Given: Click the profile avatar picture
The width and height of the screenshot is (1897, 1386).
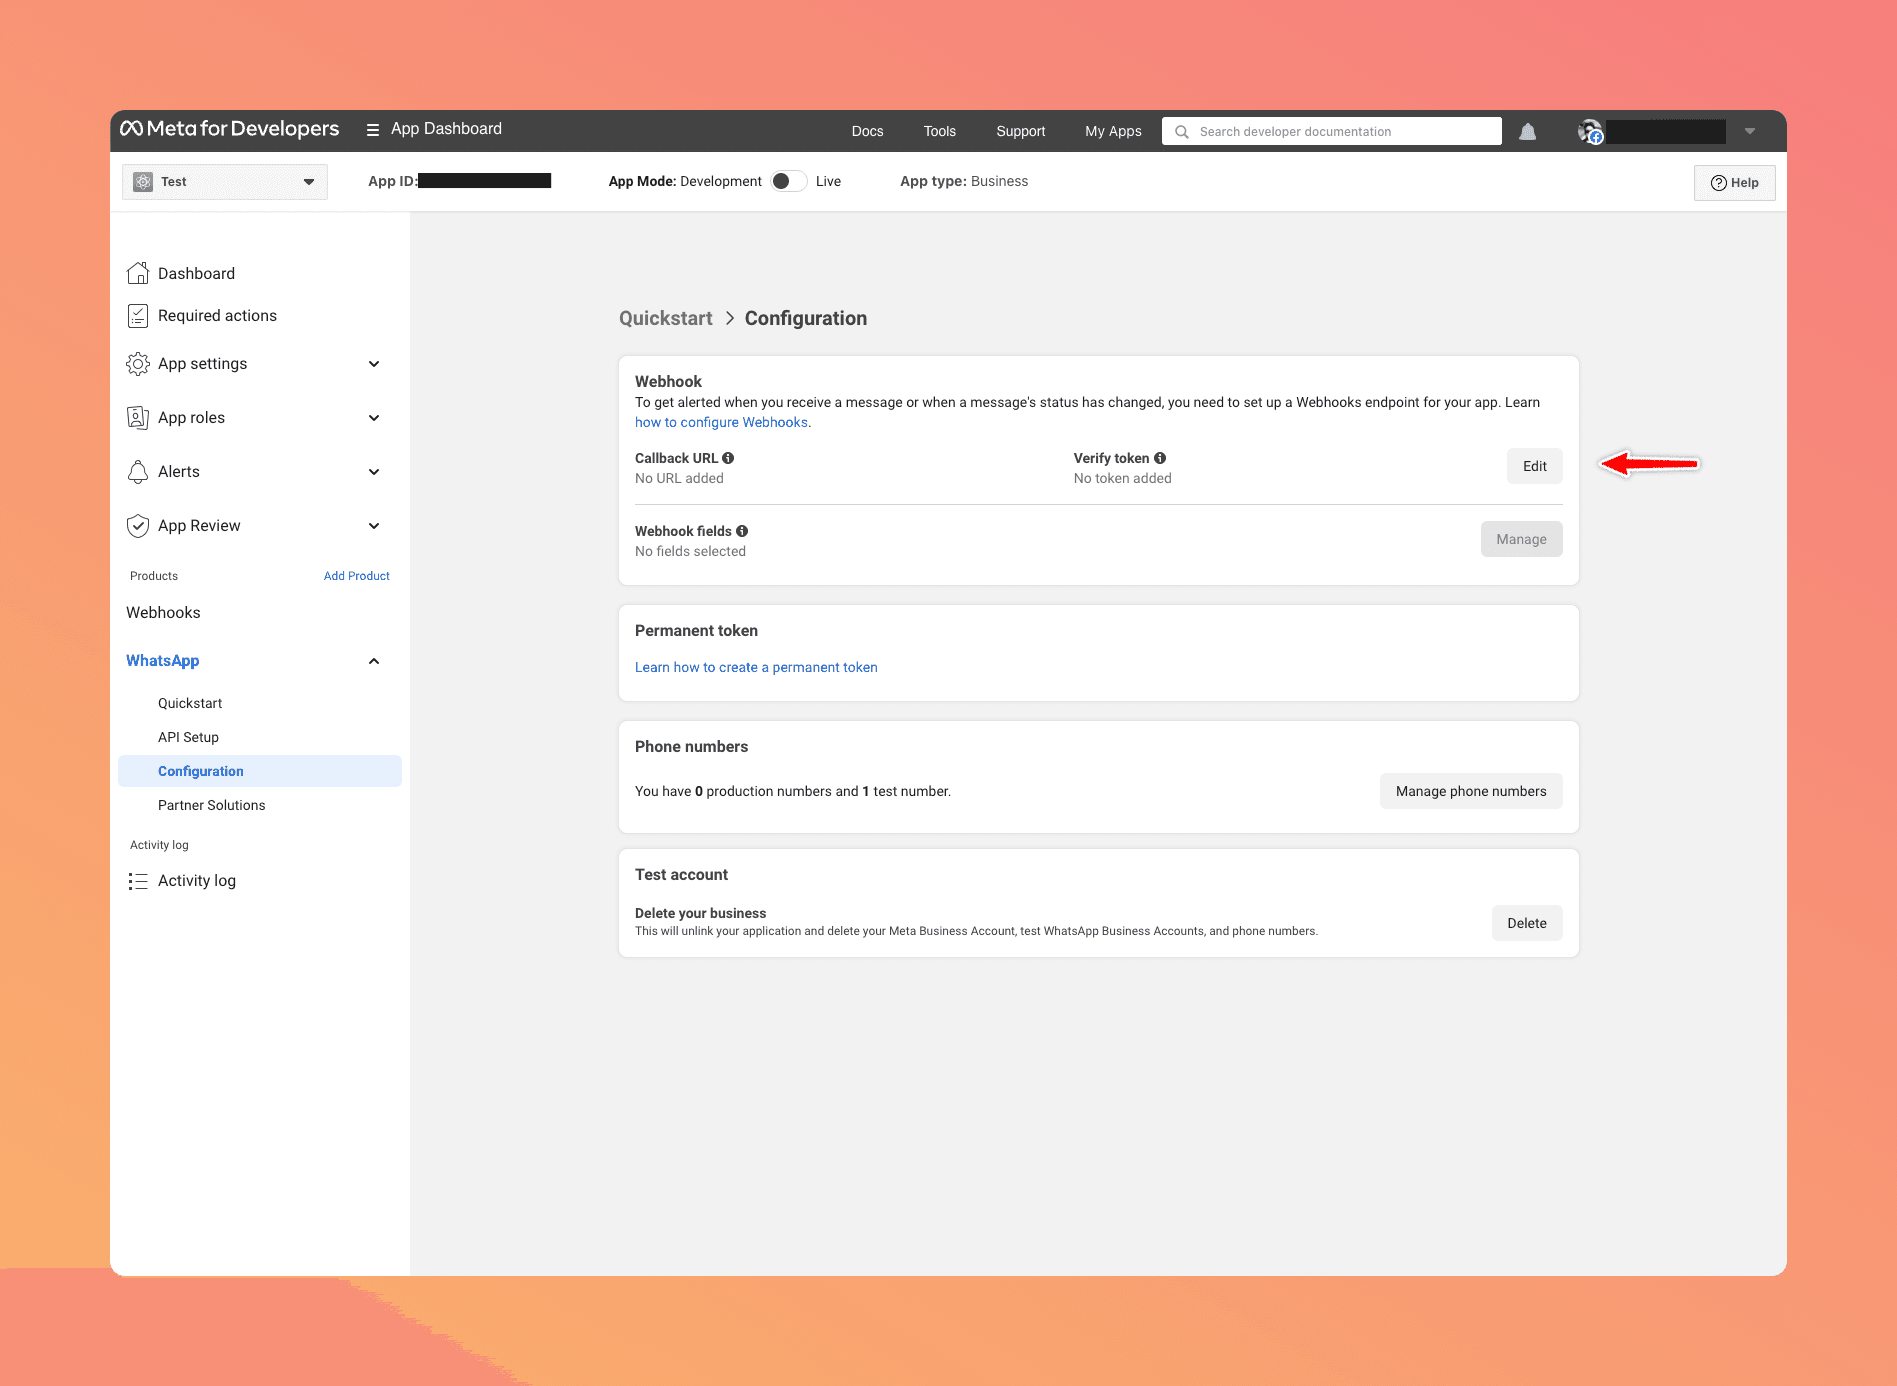Looking at the screenshot, I should click(x=1590, y=131).
